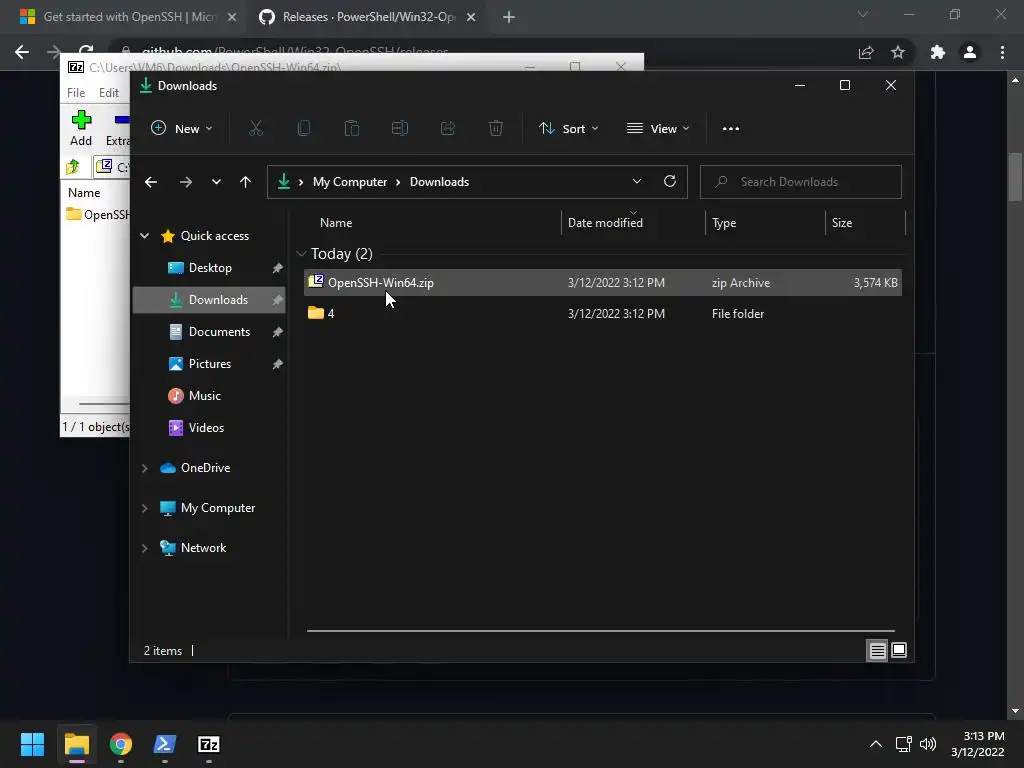The width and height of the screenshot is (1024, 768).
Task: Click File Explorer in the taskbar
Action: coord(77,744)
